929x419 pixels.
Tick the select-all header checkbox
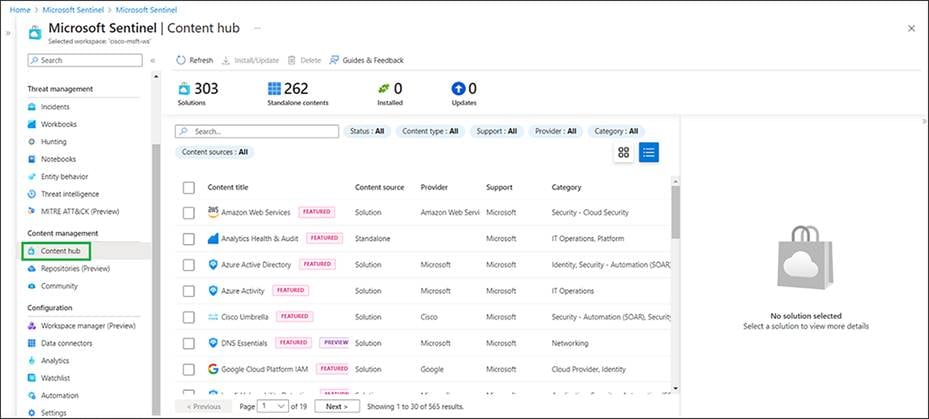pos(188,187)
